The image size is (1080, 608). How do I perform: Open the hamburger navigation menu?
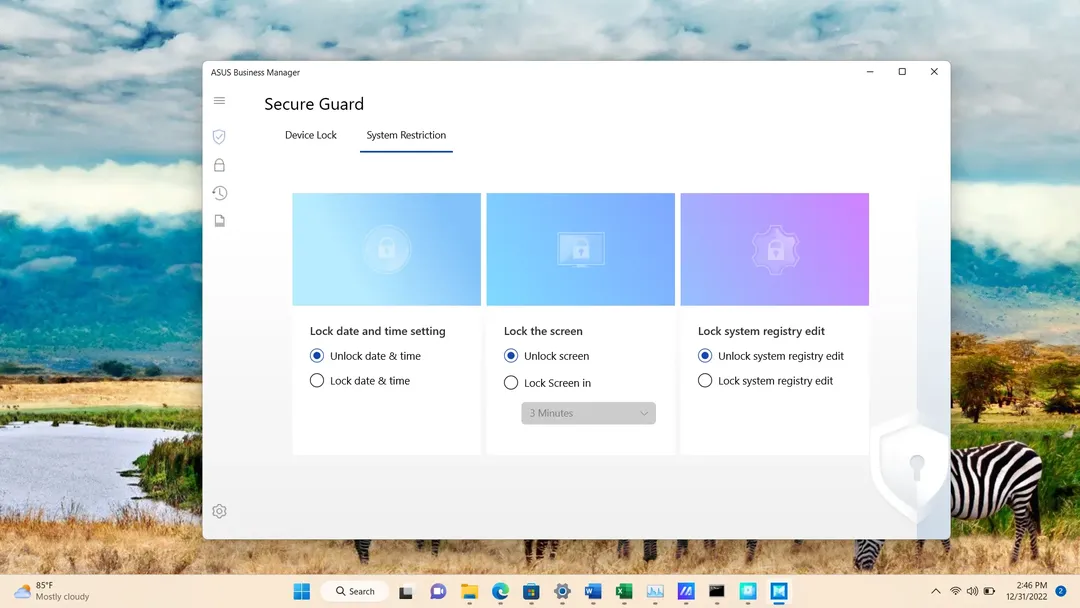coord(219,101)
